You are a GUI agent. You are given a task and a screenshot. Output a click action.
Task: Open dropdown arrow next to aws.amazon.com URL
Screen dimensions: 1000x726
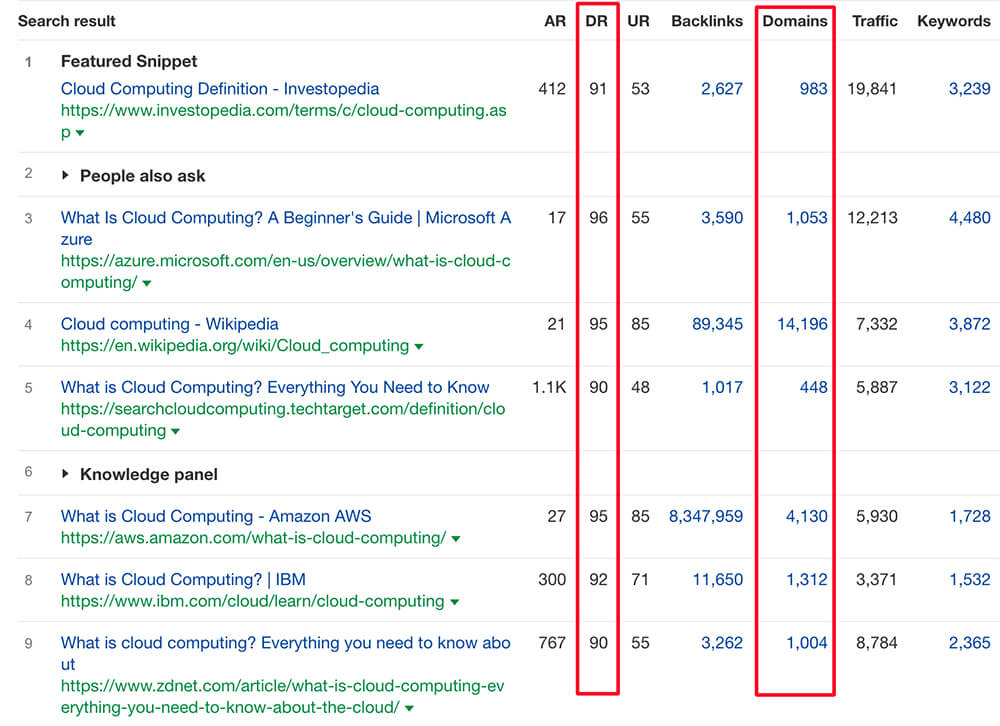click(456, 538)
